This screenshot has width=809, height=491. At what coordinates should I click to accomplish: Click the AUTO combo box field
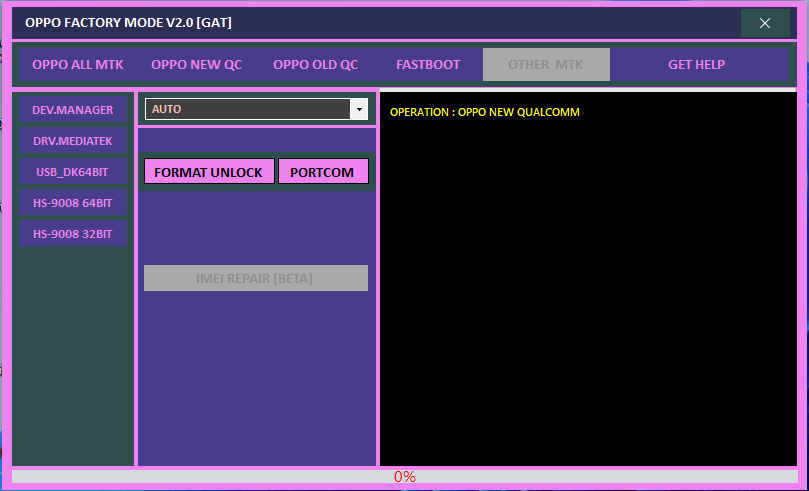coord(246,109)
